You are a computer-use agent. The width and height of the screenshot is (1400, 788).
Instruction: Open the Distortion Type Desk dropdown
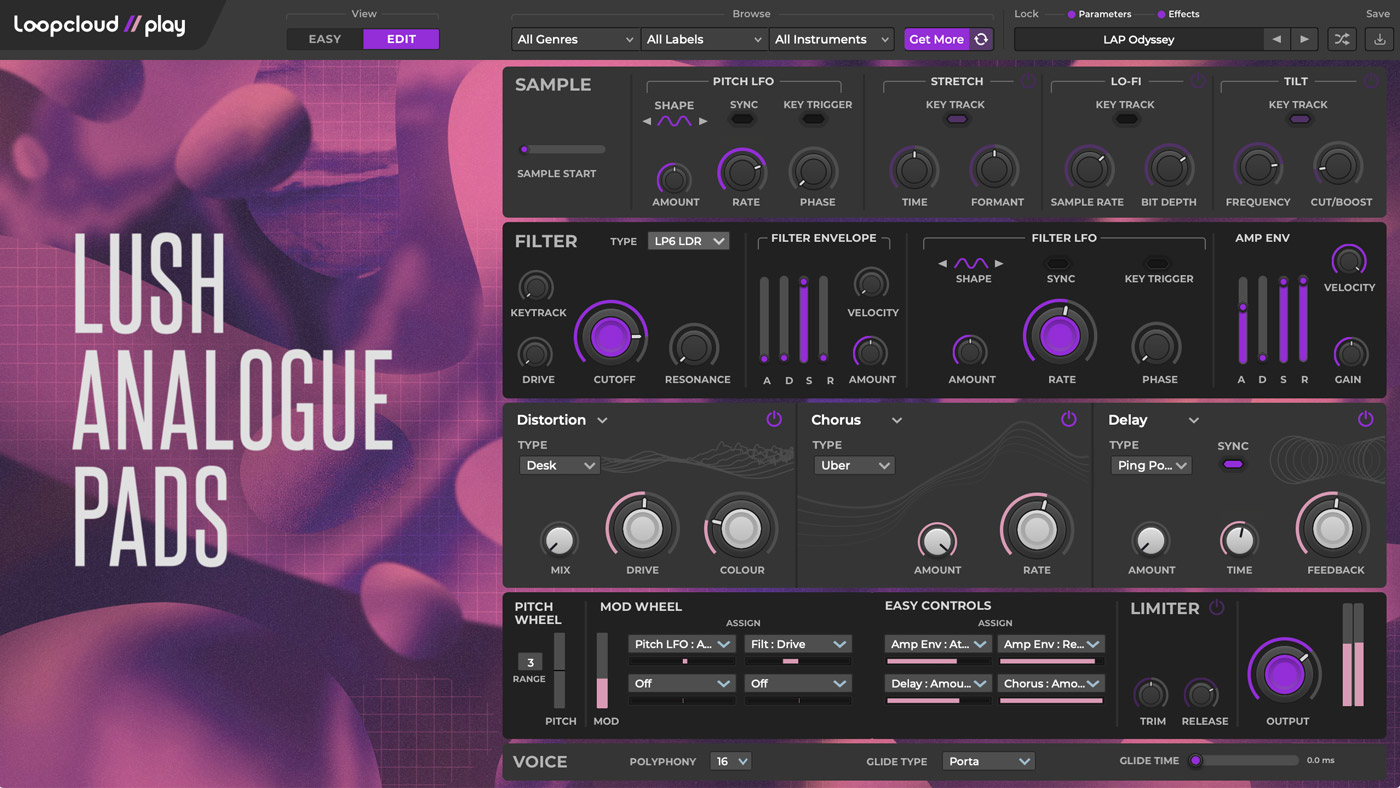pyautogui.click(x=559, y=465)
